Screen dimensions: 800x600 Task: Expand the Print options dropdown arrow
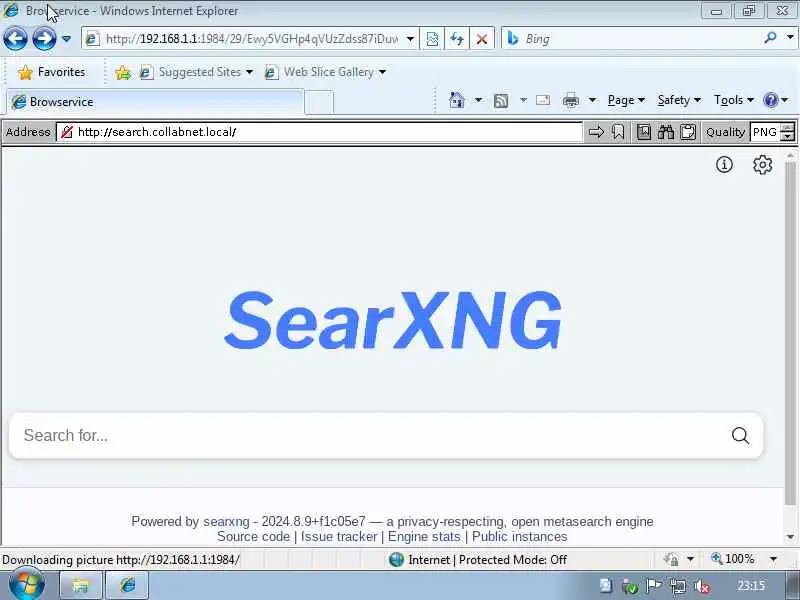[x=592, y=100]
